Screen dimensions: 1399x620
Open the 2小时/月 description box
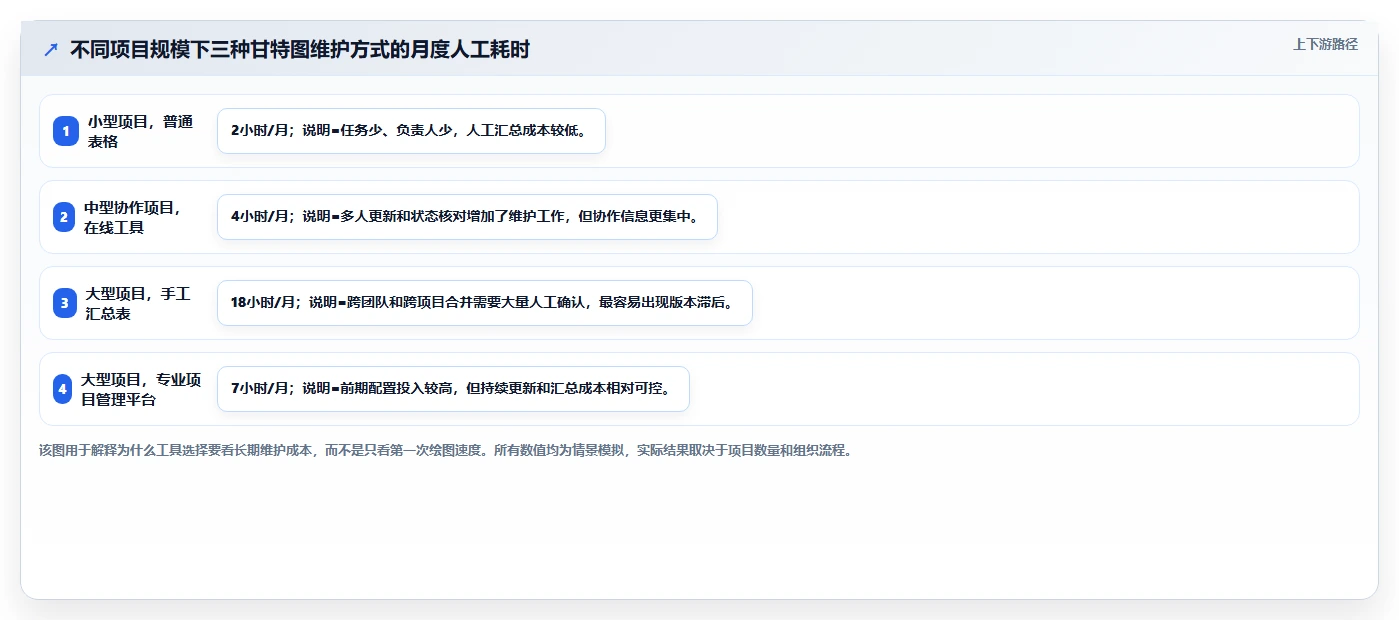(x=411, y=131)
